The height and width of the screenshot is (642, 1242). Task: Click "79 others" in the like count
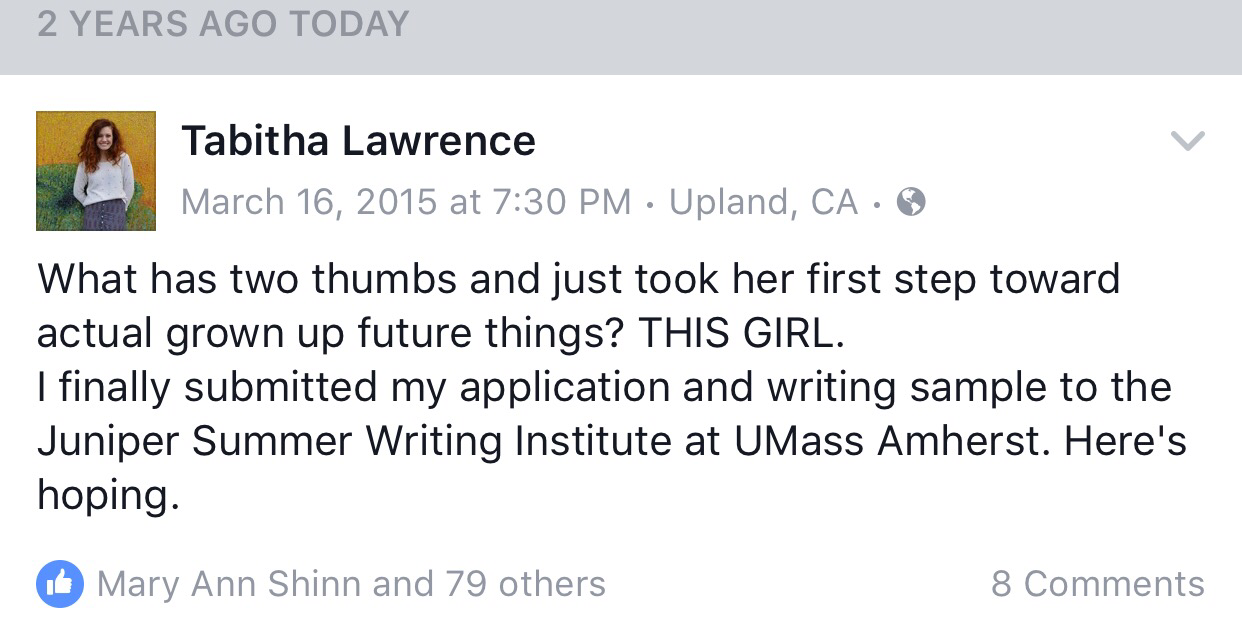(x=525, y=584)
